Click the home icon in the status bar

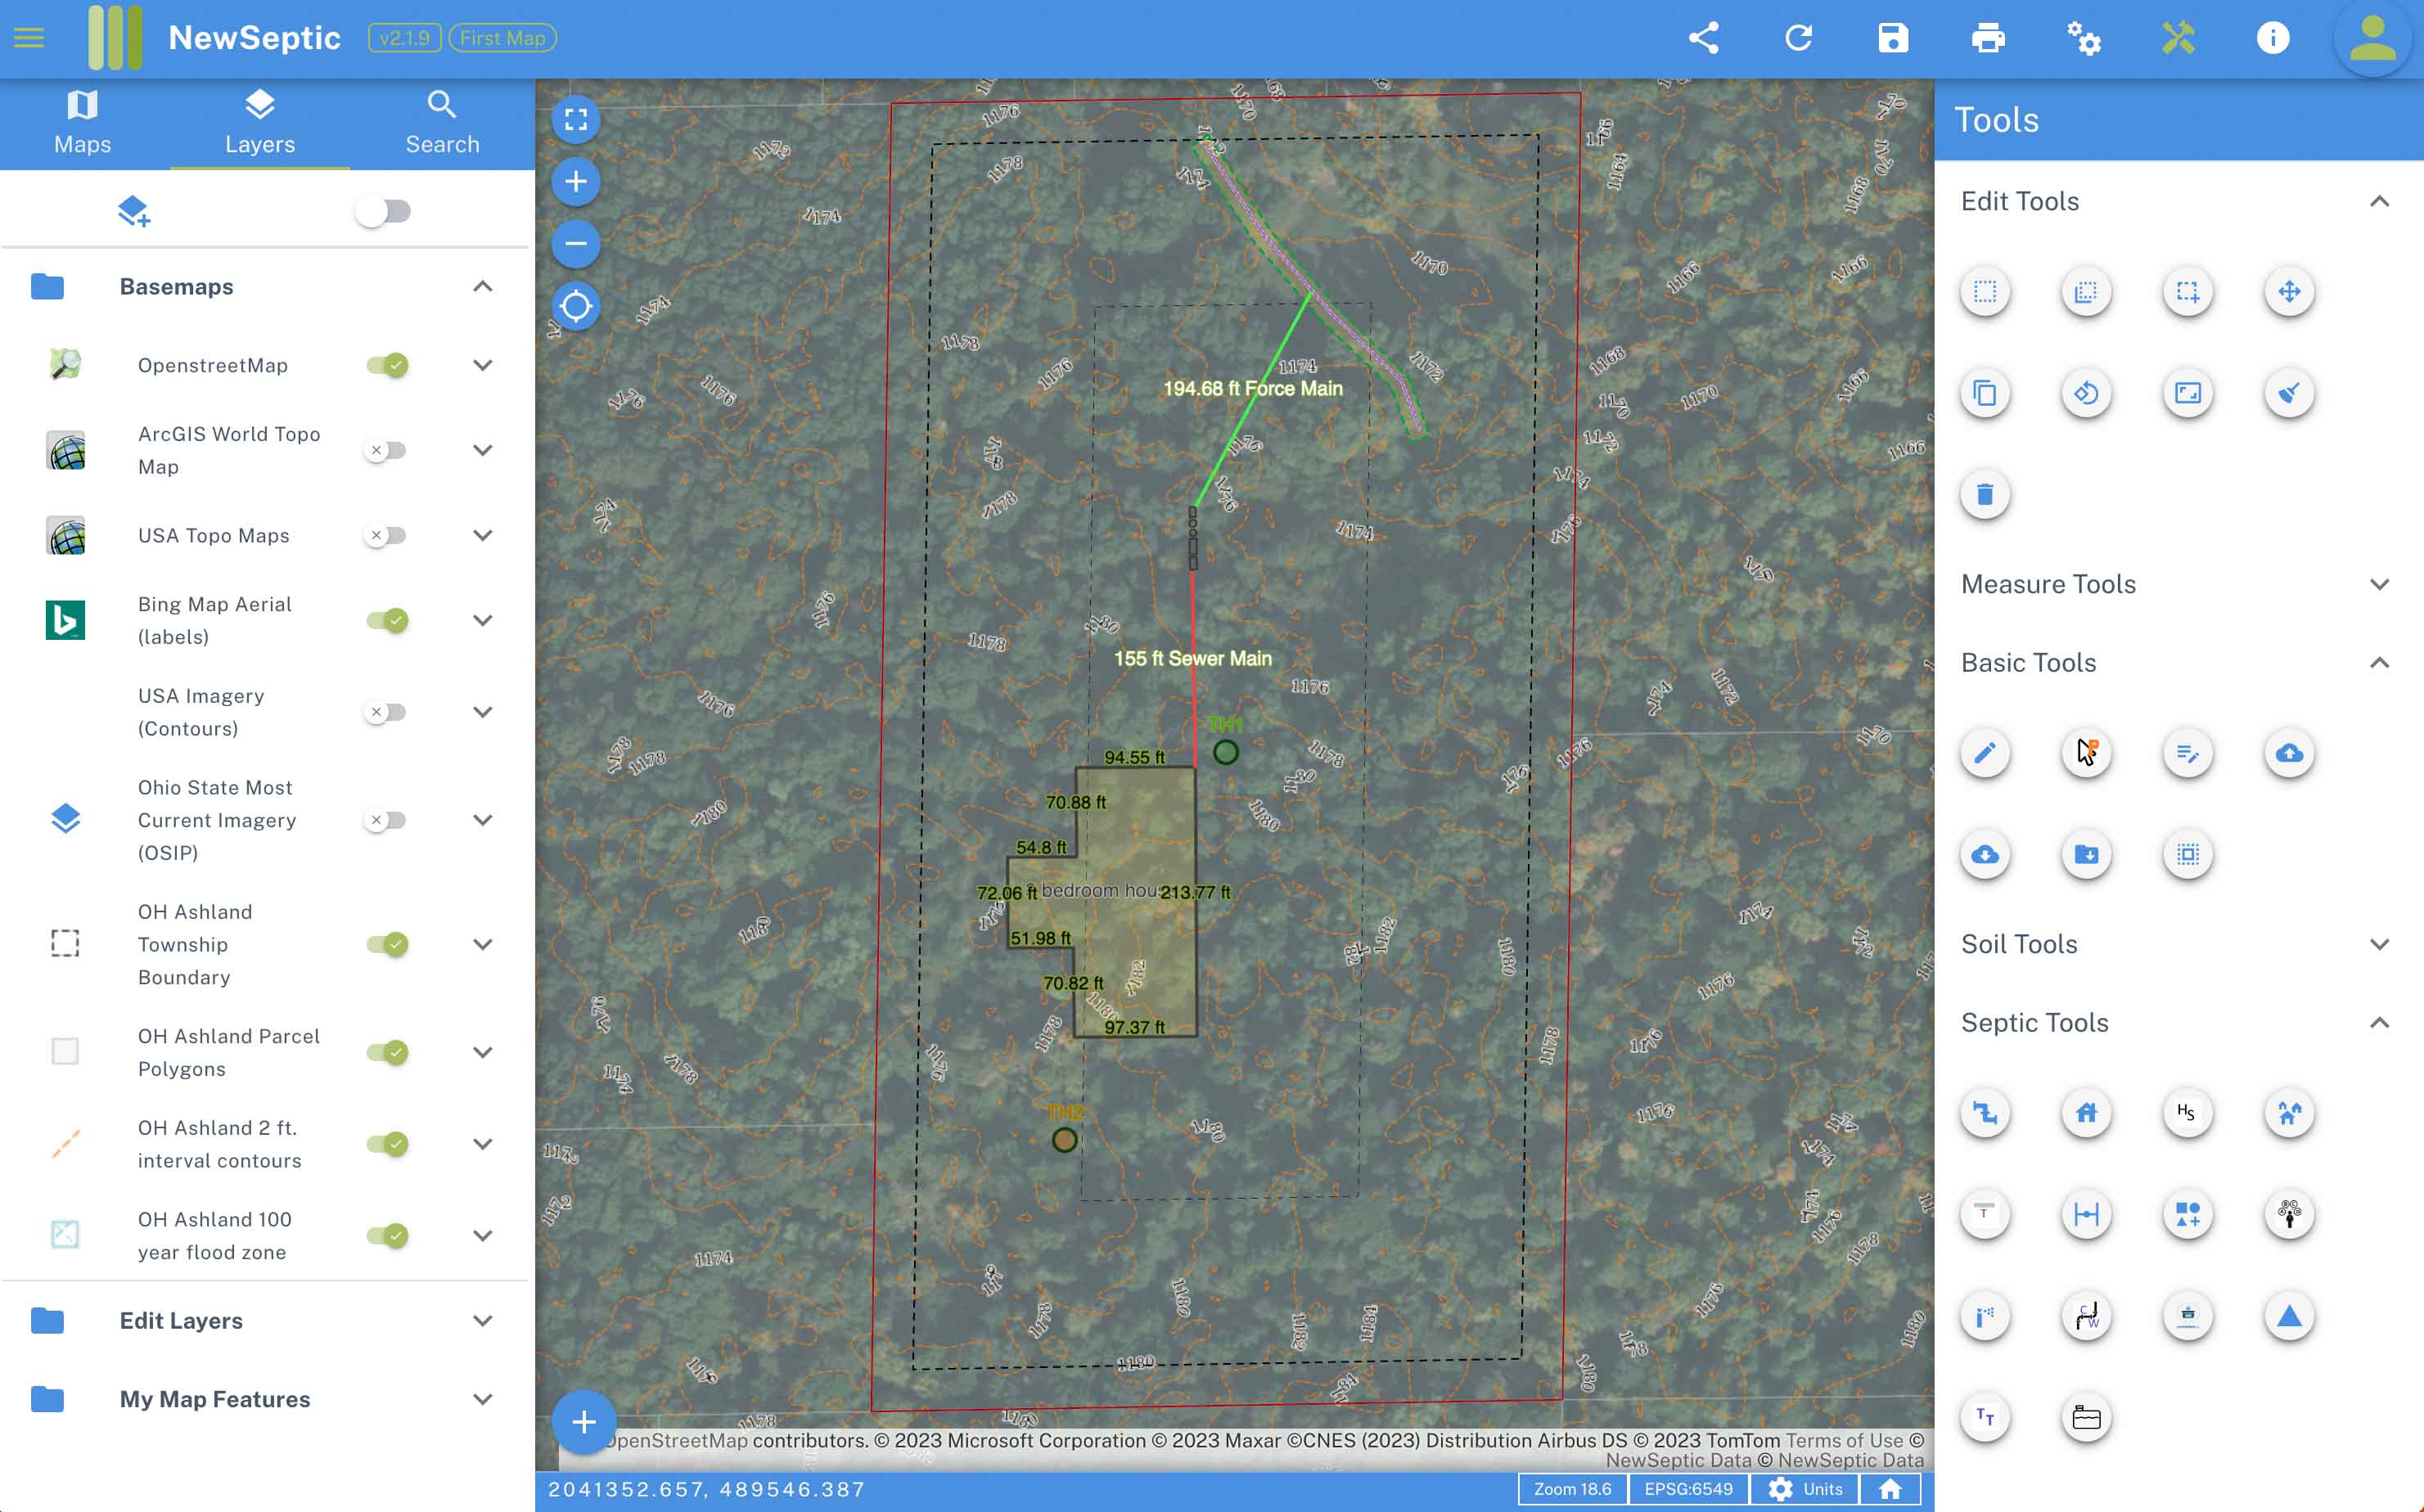pyautogui.click(x=1890, y=1489)
